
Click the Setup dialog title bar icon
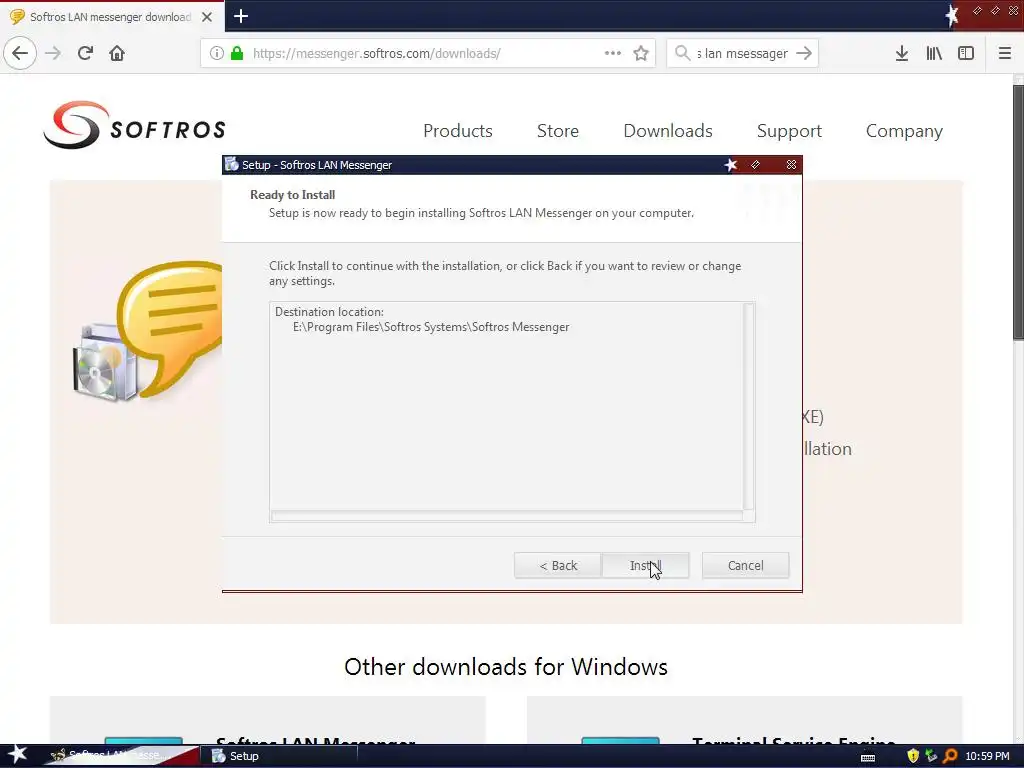click(x=231, y=165)
